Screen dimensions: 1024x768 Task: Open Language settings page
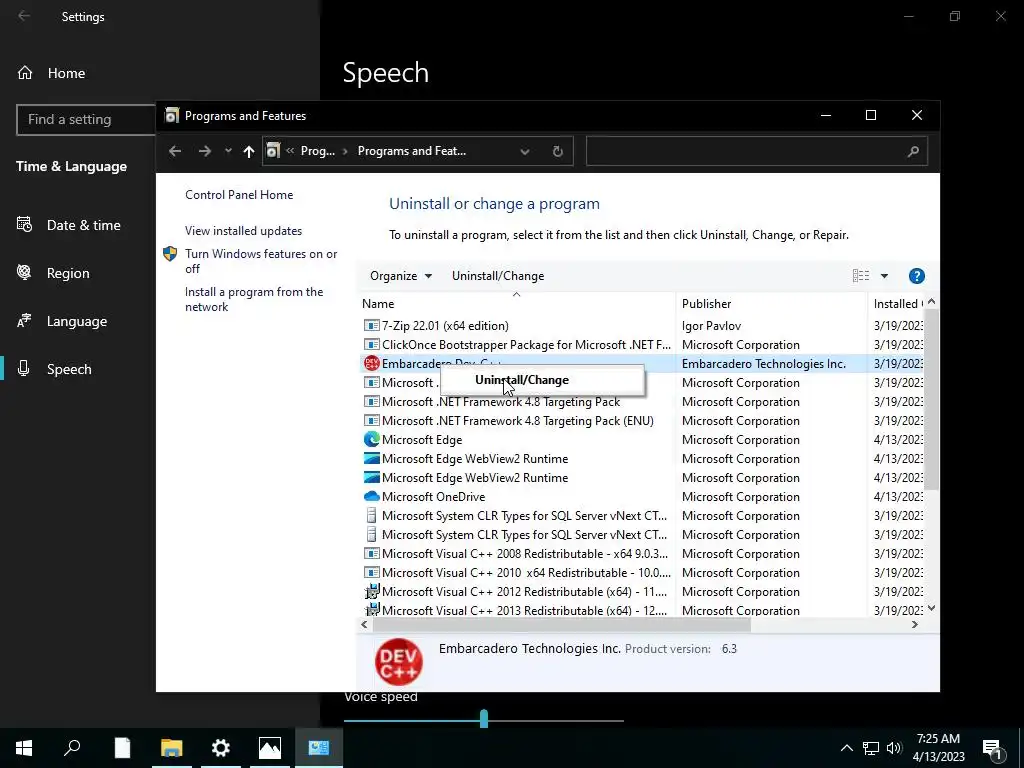pos(78,321)
